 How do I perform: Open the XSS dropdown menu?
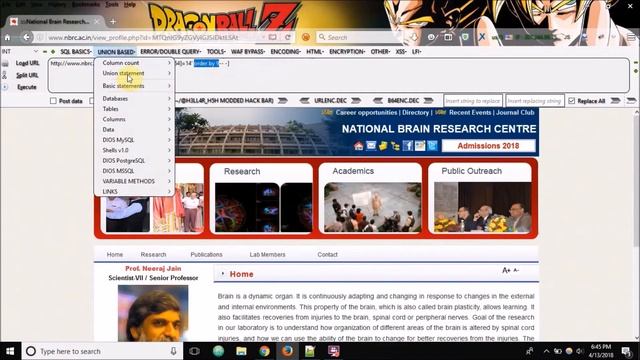tap(401, 52)
